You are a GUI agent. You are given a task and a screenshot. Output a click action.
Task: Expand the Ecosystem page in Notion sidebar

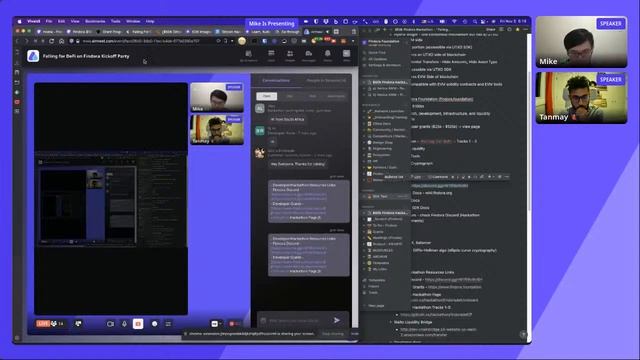tap(364, 155)
